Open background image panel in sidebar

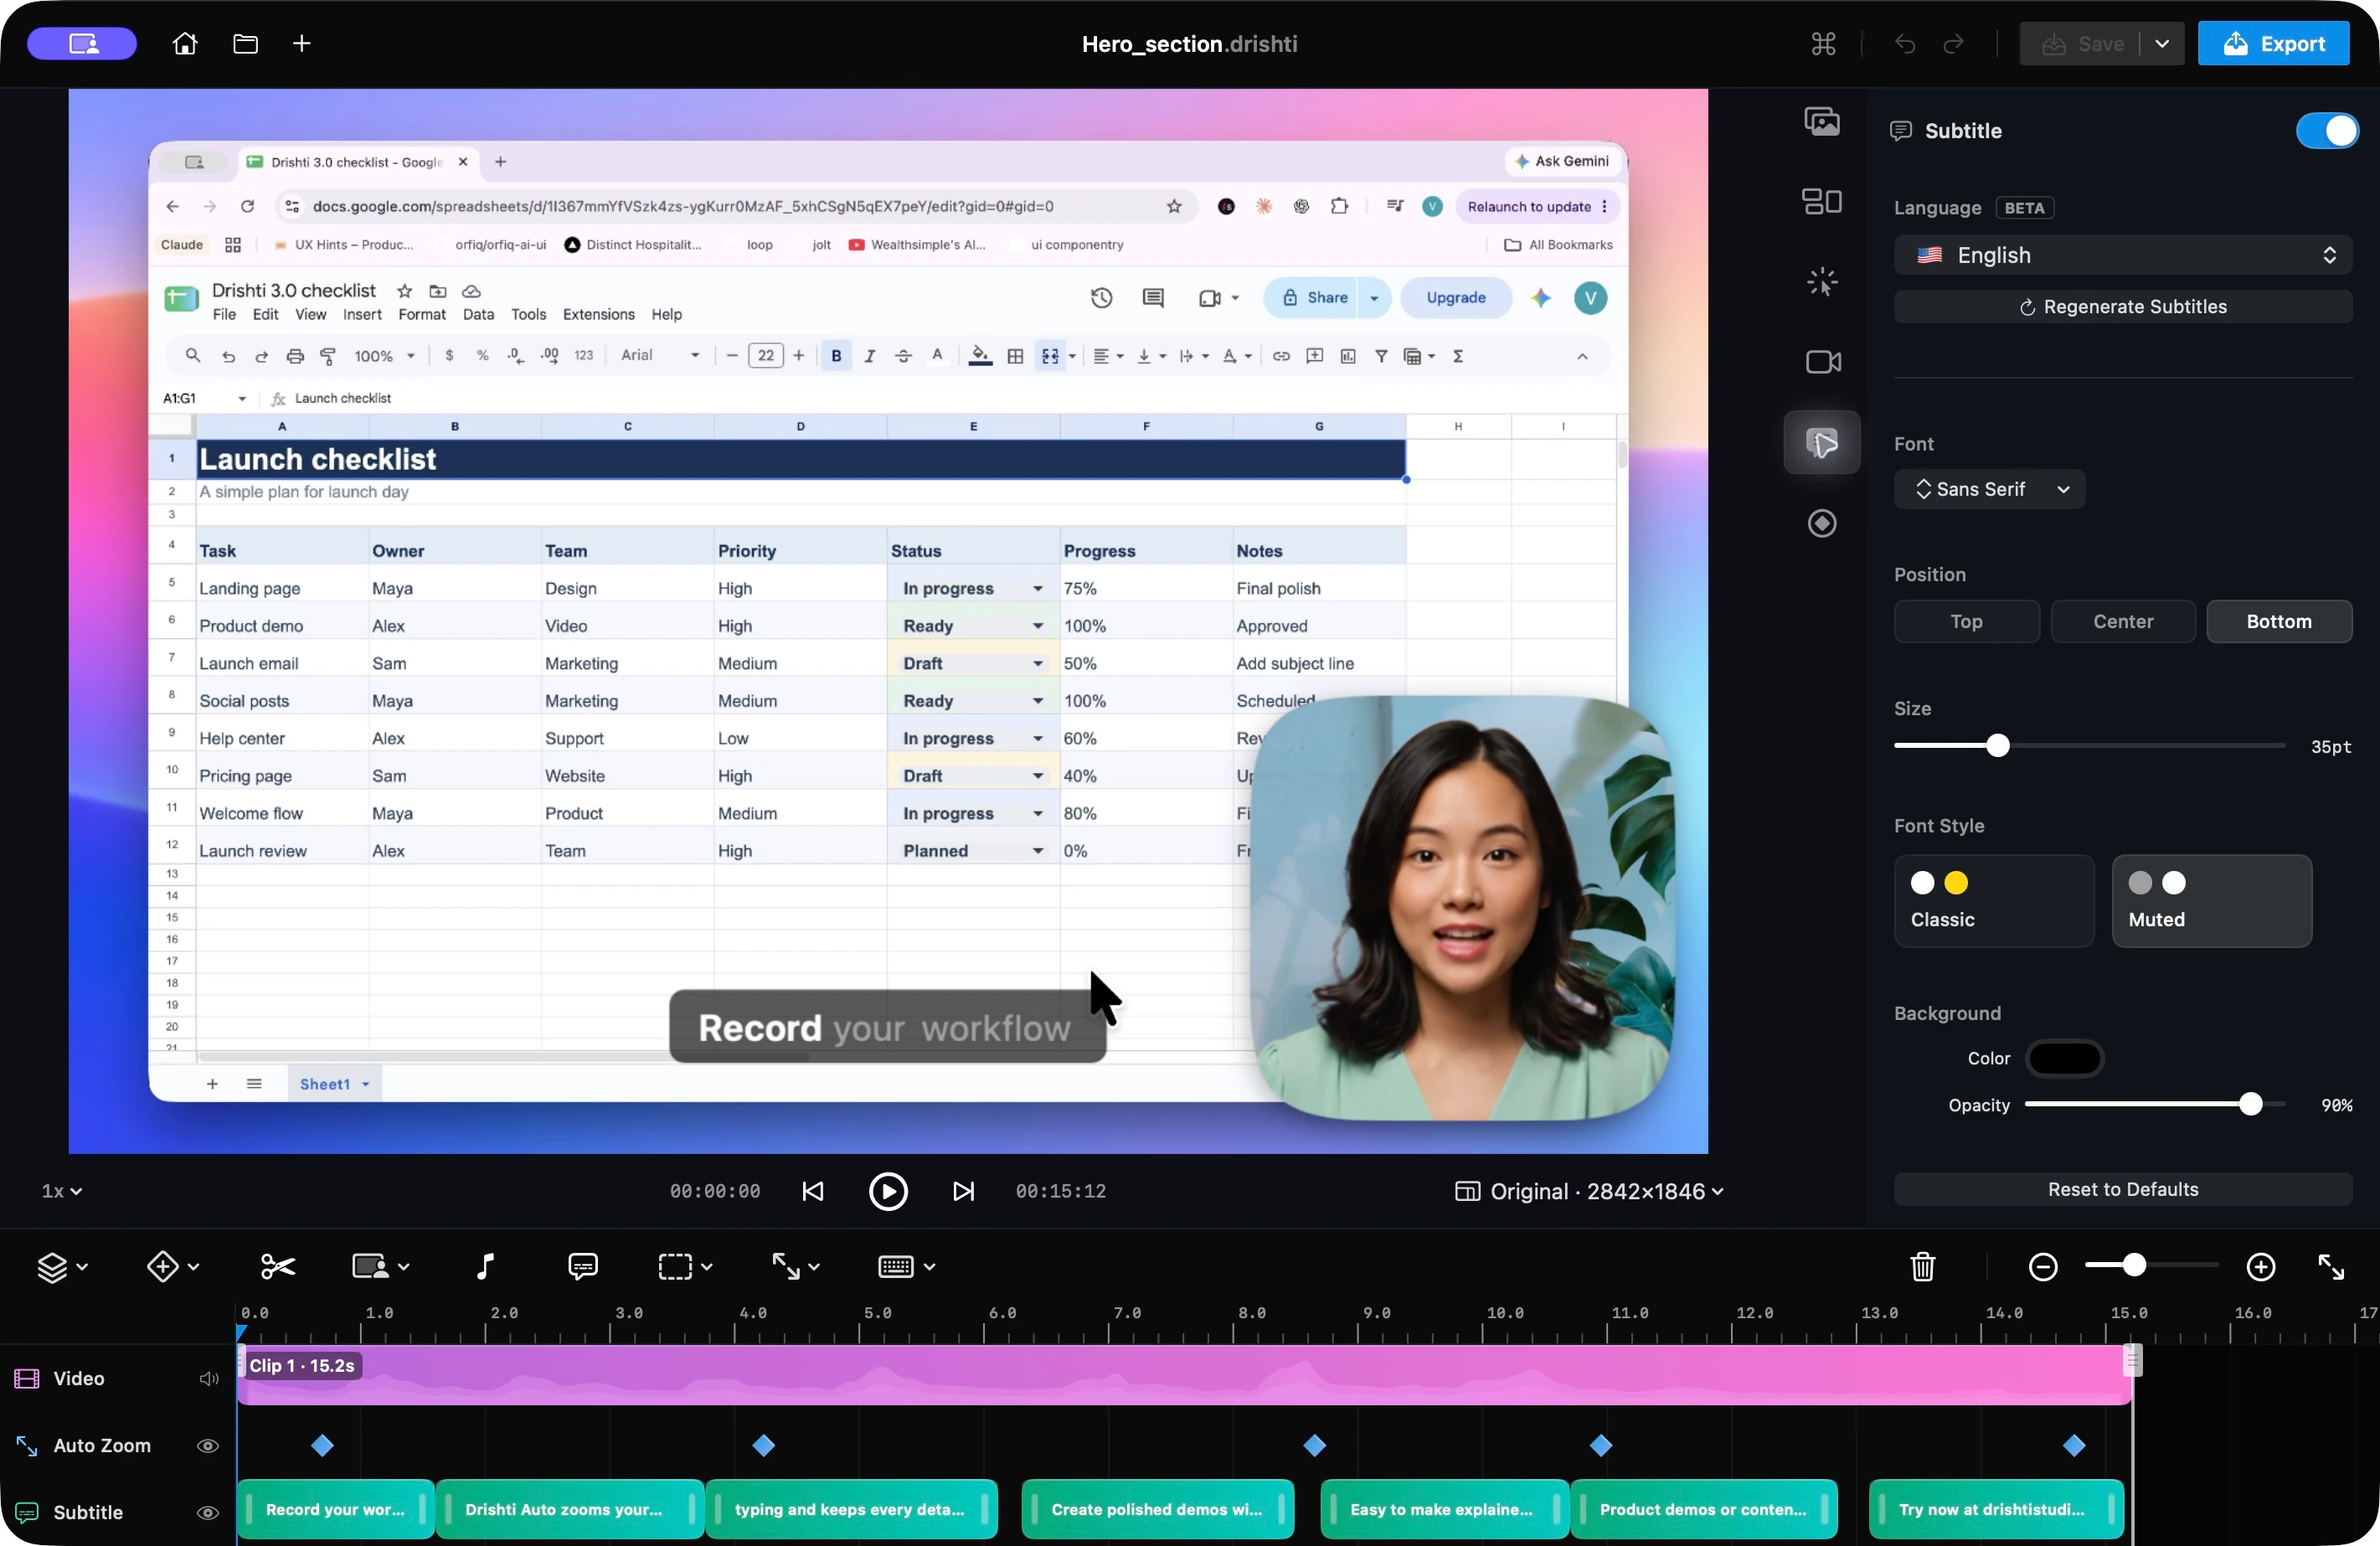pos(1822,121)
